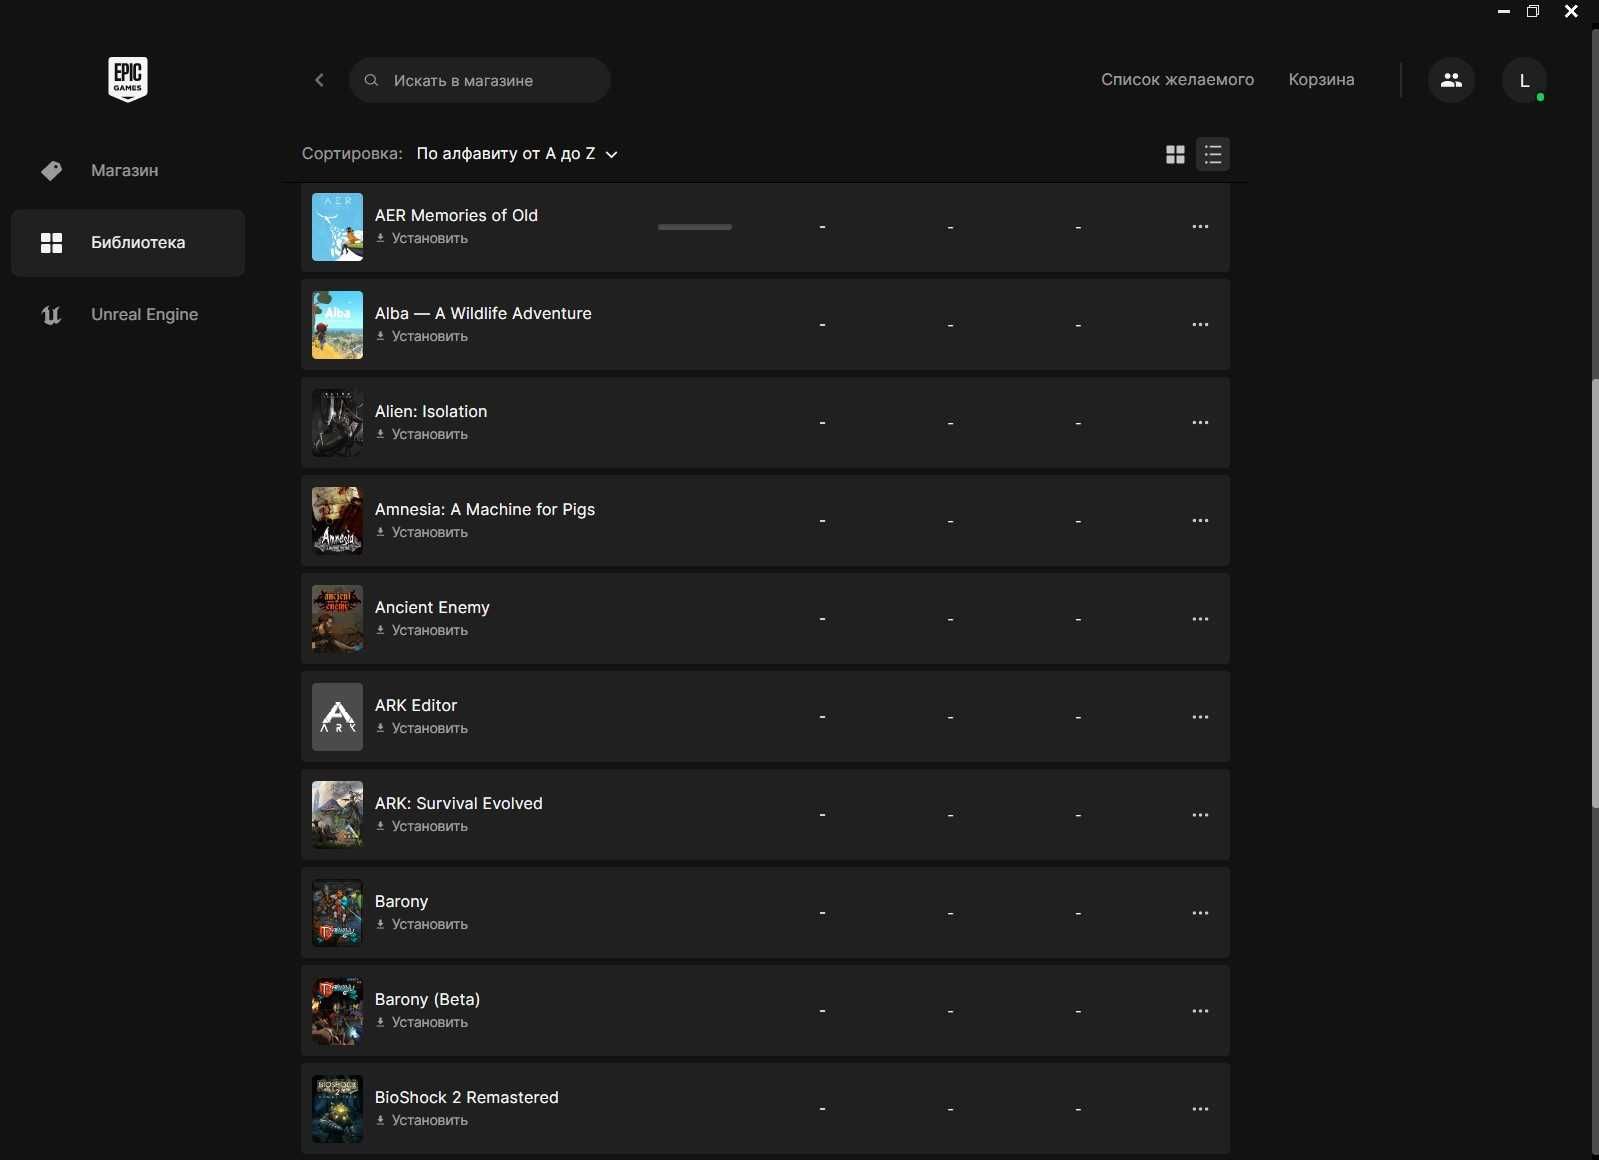Select the ARK Editor title text

click(x=416, y=706)
